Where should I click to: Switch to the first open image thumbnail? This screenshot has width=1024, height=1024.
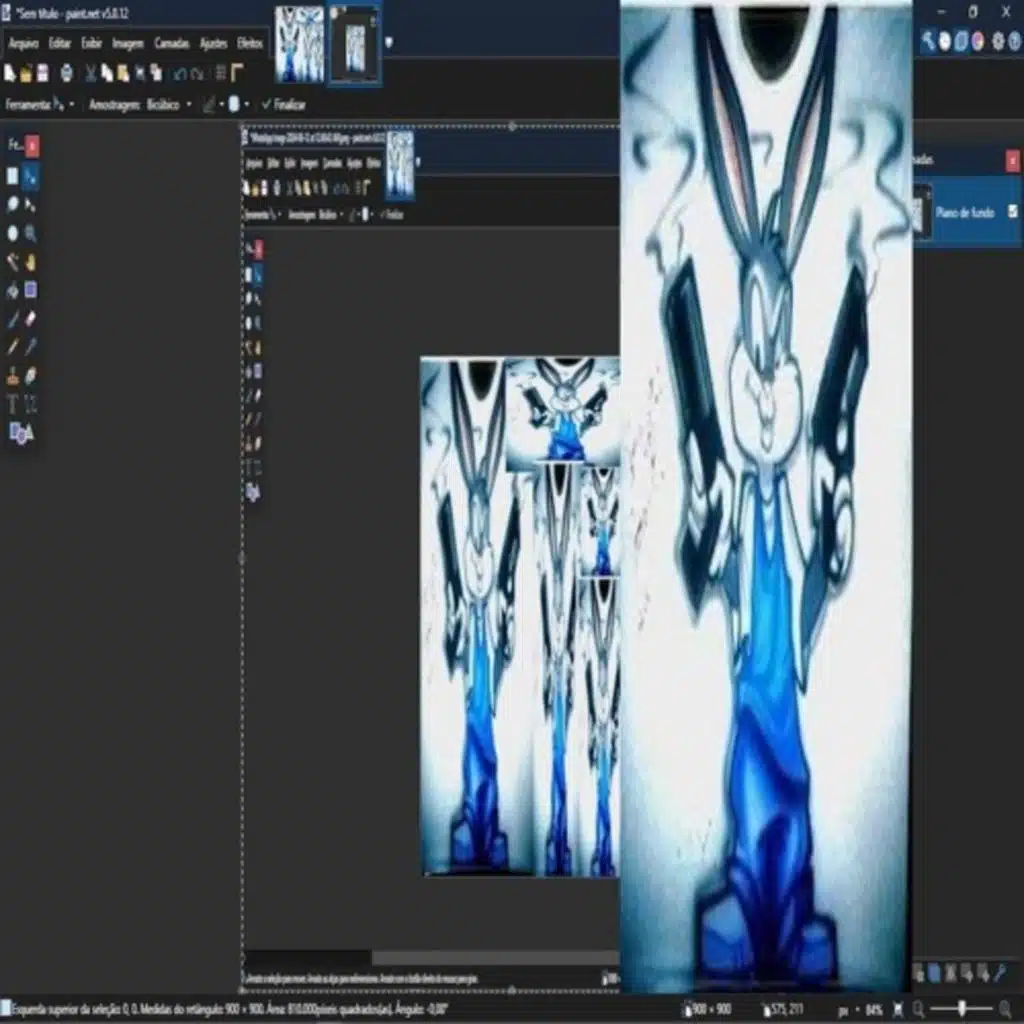(299, 44)
